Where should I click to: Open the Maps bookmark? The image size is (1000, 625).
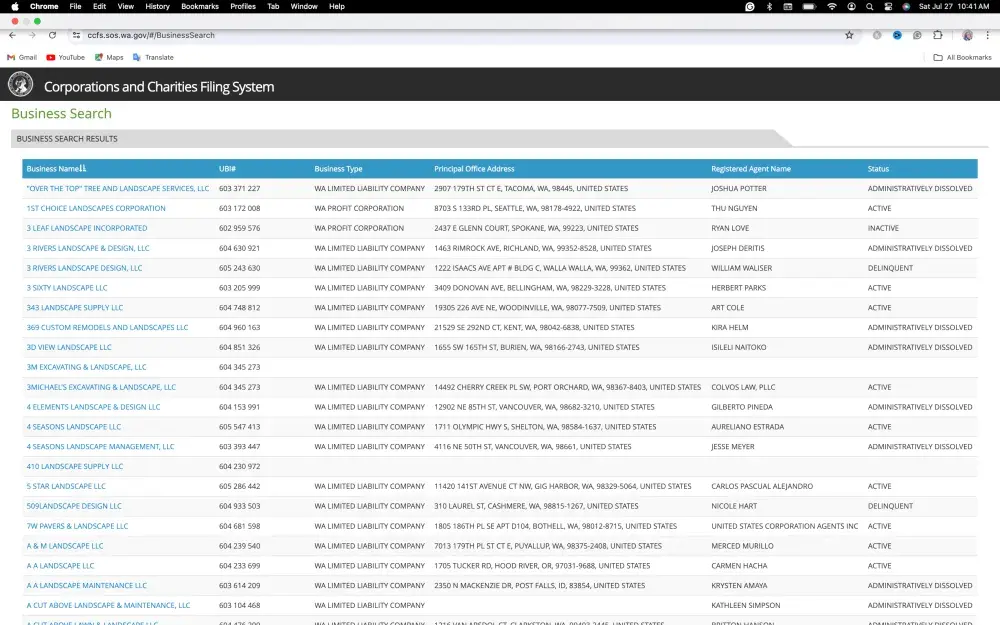[x=109, y=57]
